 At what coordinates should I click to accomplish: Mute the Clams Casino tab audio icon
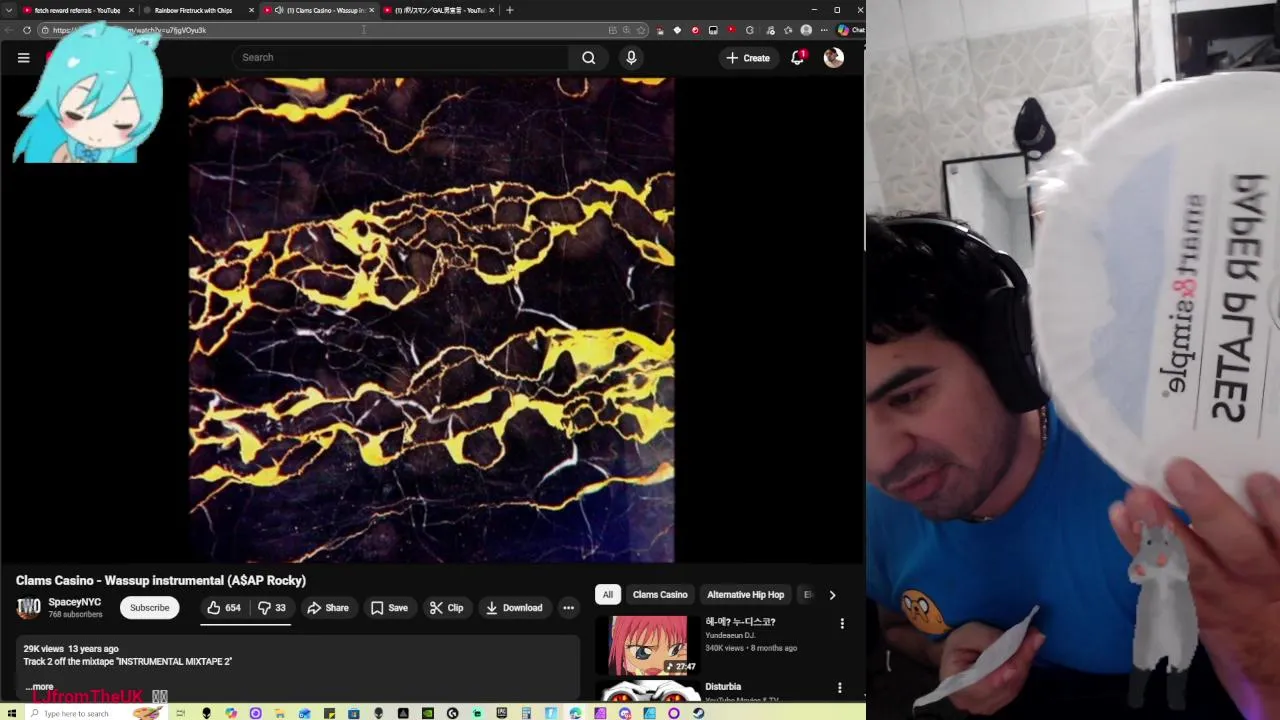click(x=279, y=10)
